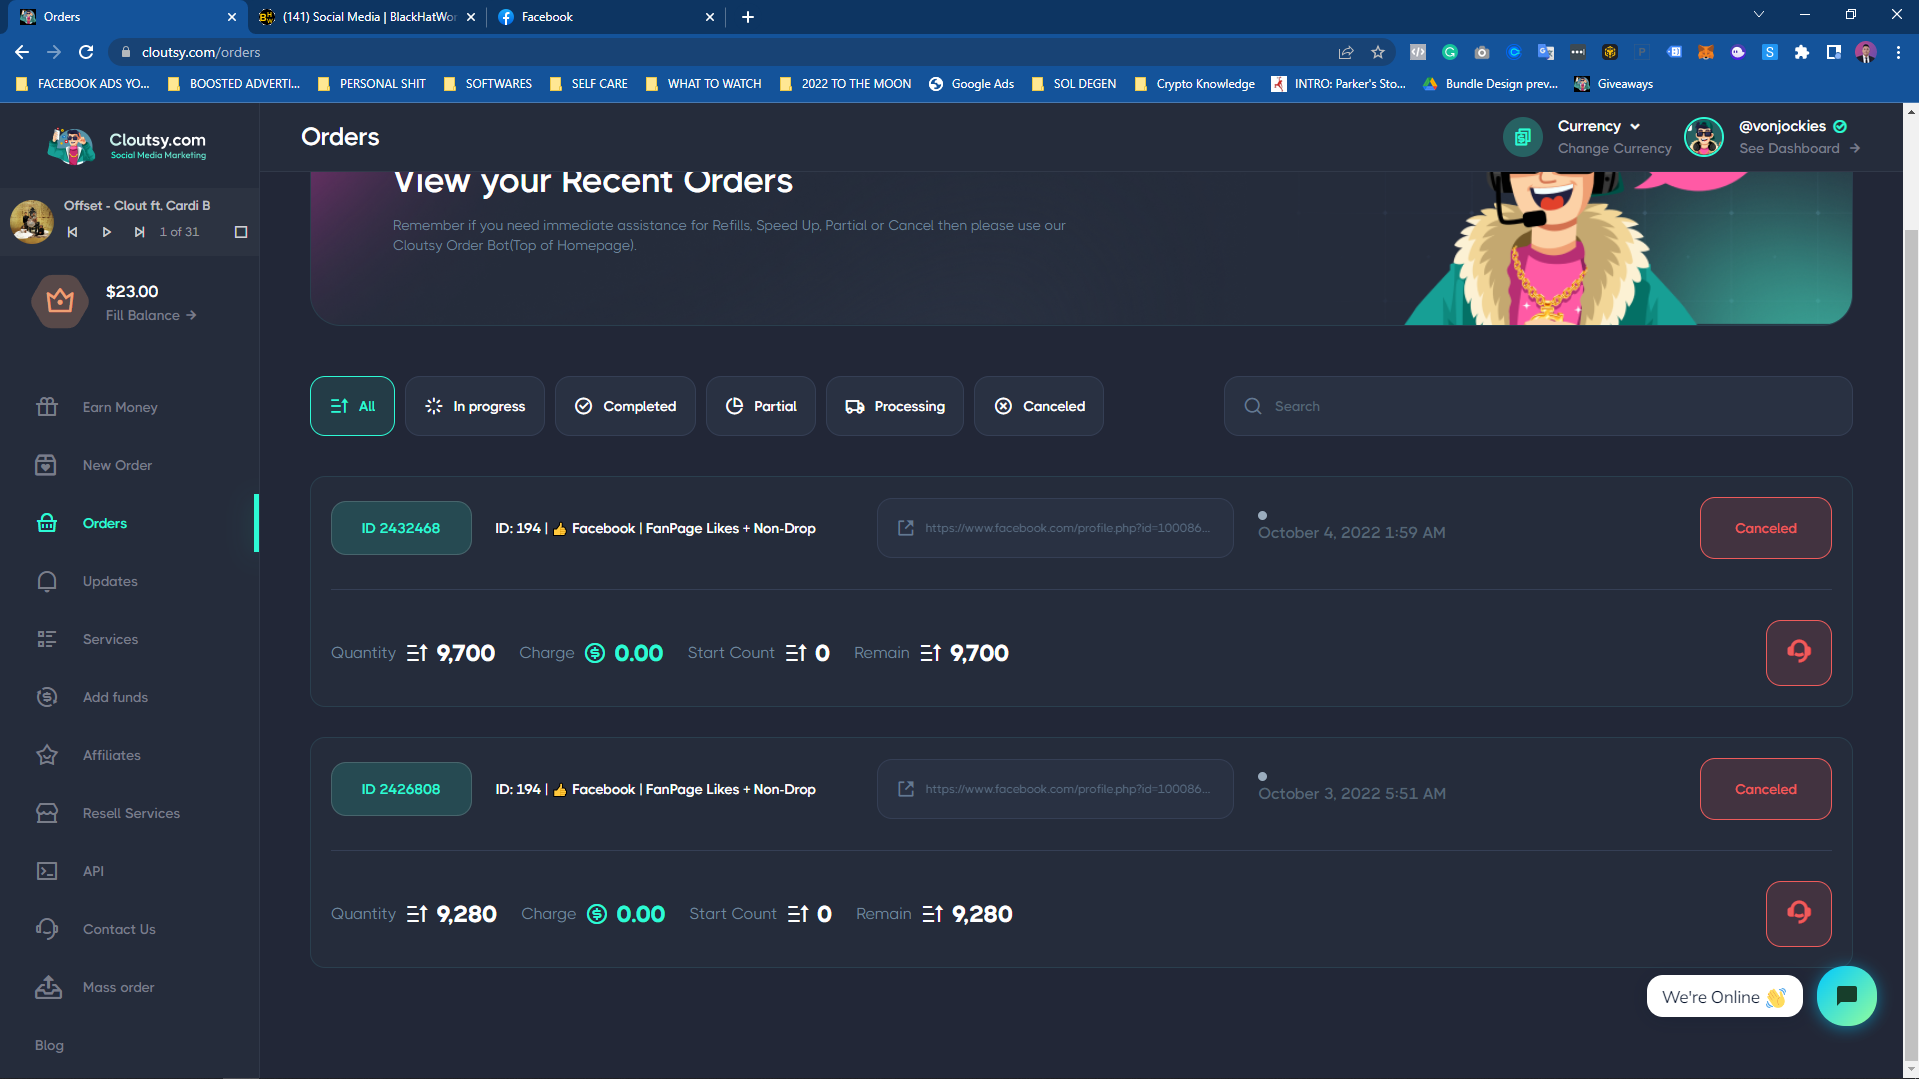Filter orders by Partial
The image size is (1919, 1079).
pos(761,406)
